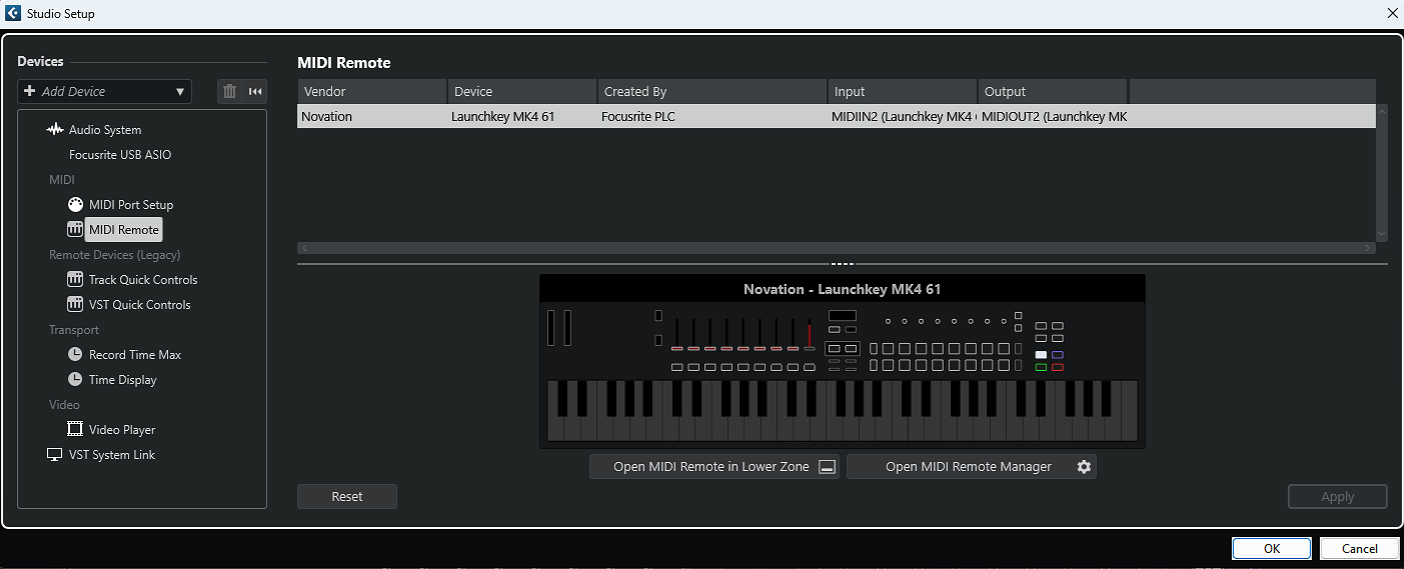The image size is (1404, 569).
Task: Click the MIDI Remote keyboard icon
Action: pyautogui.click(x=75, y=229)
